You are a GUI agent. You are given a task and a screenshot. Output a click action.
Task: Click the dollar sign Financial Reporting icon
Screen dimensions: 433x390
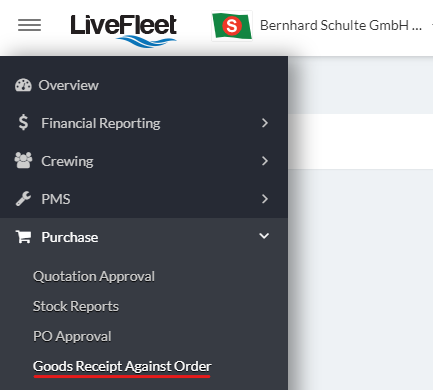click(x=23, y=122)
